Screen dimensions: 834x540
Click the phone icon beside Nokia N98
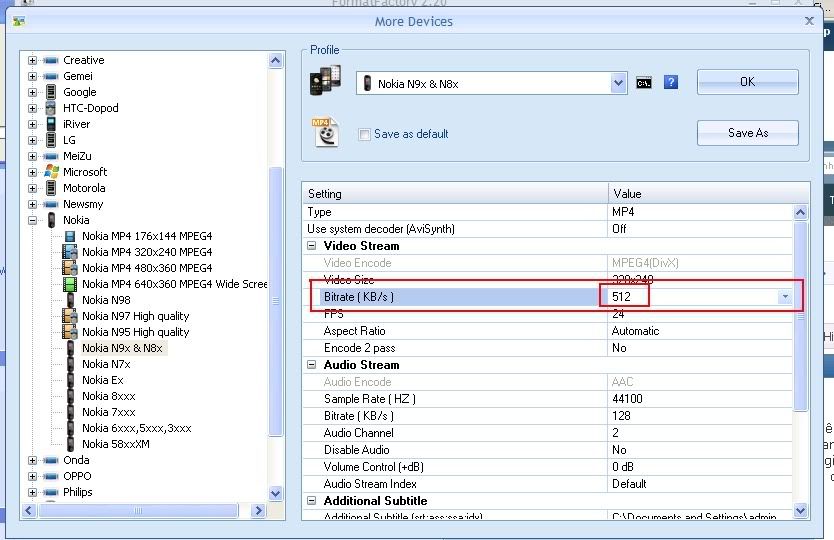[x=70, y=300]
